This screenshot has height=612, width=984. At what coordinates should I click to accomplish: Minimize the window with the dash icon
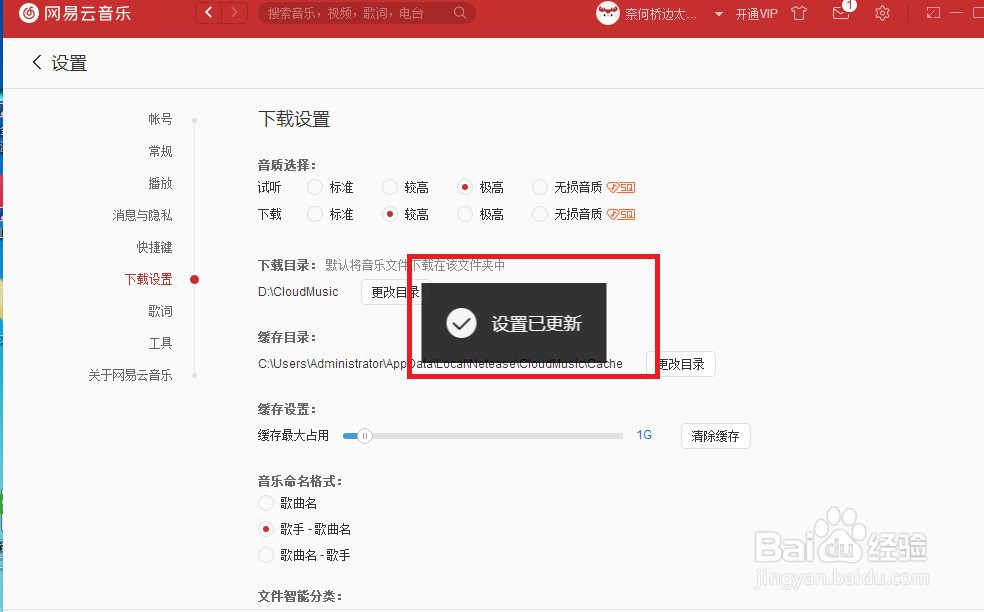pyautogui.click(x=956, y=13)
